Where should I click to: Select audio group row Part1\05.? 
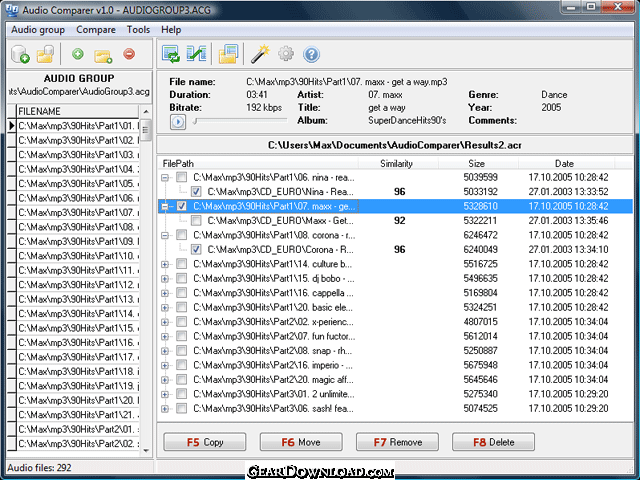78,184
